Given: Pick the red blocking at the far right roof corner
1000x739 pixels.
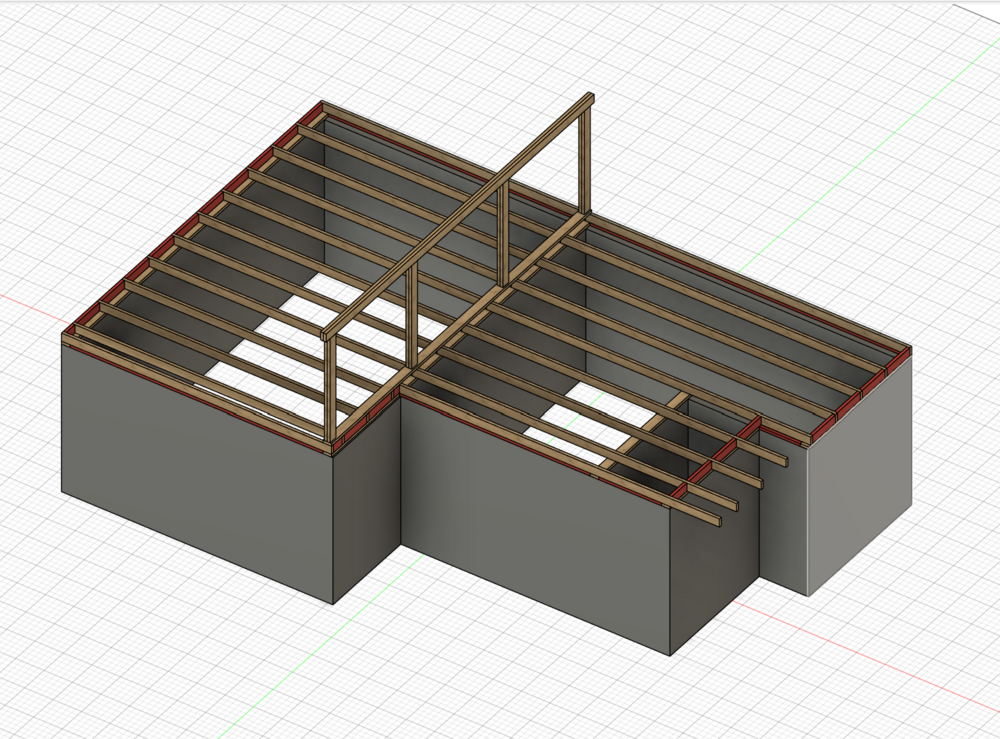Looking at the screenshot, I should pos(898,360).
